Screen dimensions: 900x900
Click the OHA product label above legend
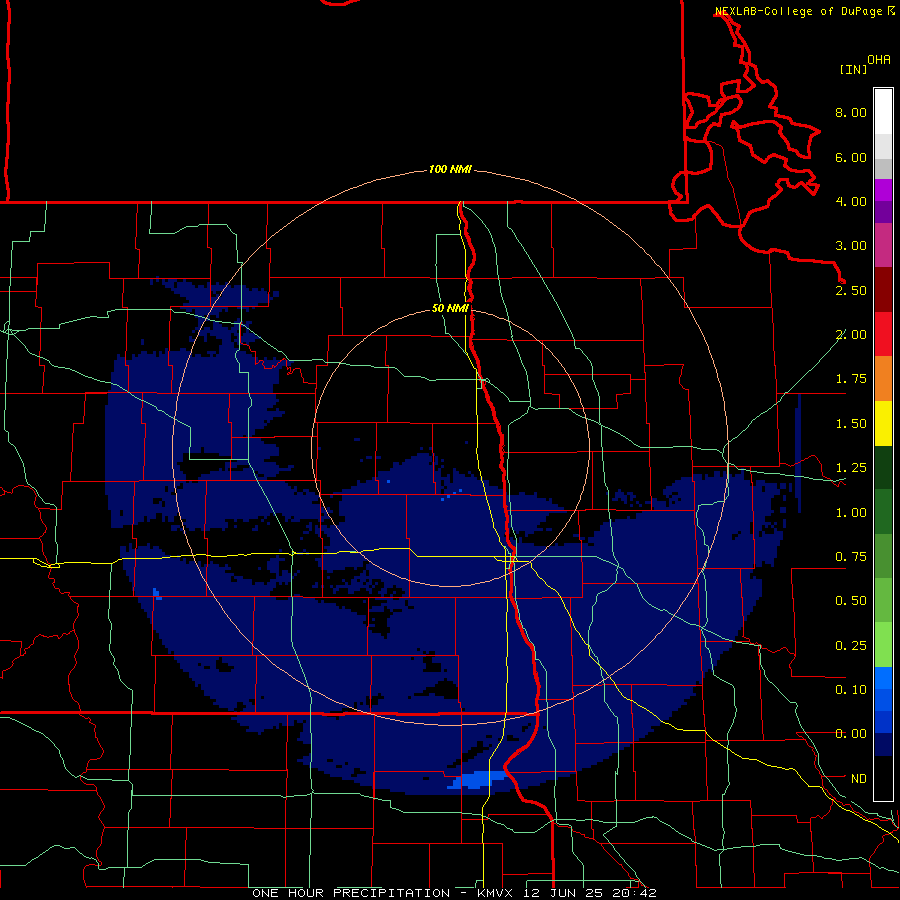click(879, 60)
